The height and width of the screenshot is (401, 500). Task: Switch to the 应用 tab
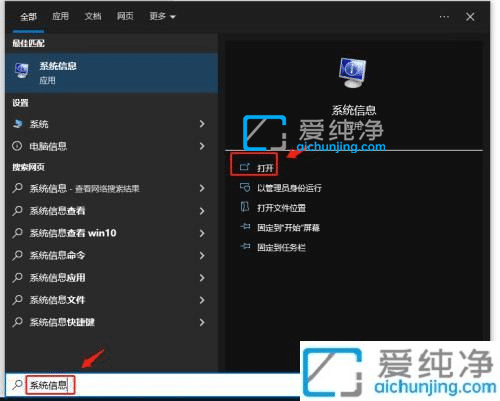(x=60, y=16)
